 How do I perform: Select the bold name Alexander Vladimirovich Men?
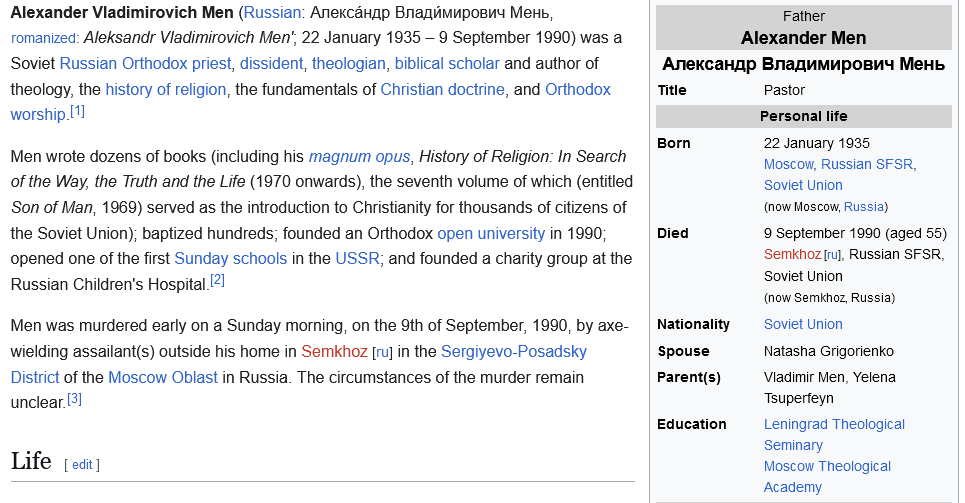(122, 12)
